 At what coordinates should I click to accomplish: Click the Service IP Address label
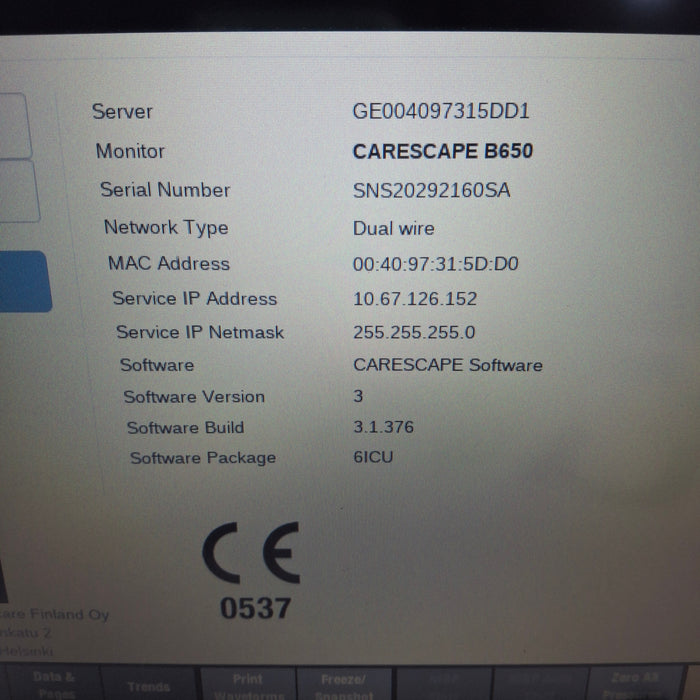pos(195,298)
